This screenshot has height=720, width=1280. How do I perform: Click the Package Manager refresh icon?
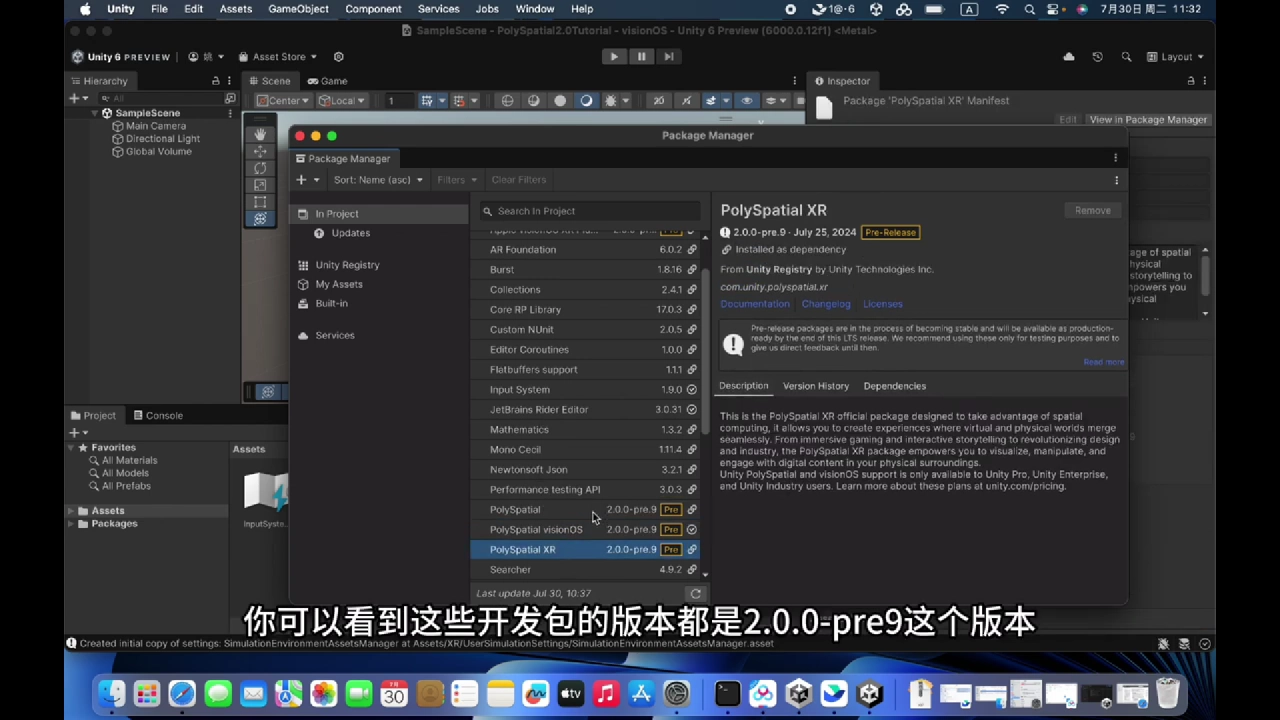click(695, 593)
